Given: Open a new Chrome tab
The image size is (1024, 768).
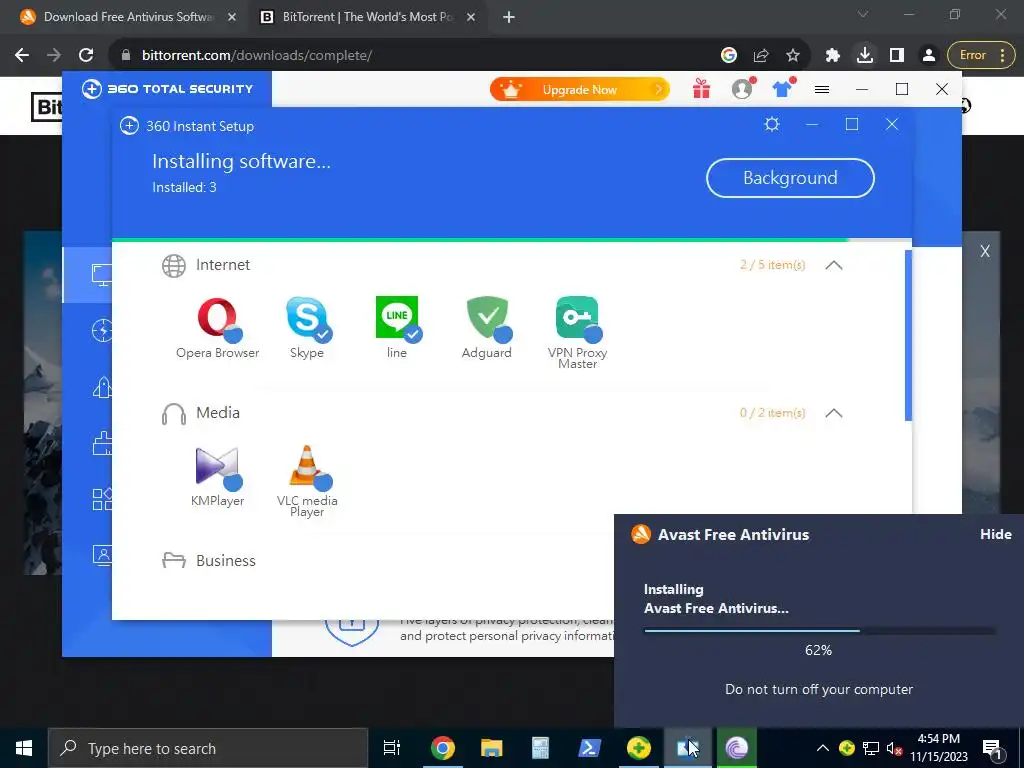Looking at the screenshot, I should point(509,17).
